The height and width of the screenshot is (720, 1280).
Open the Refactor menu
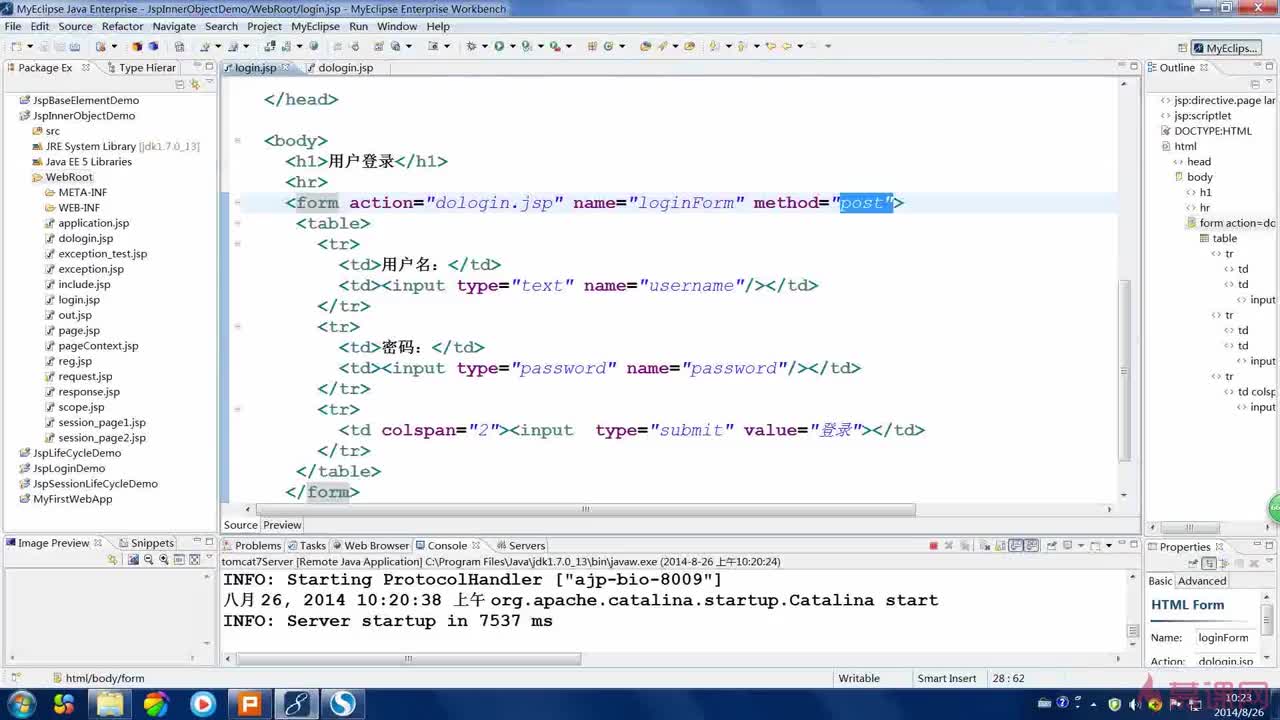pyautogui.click(x=122, y=26)
